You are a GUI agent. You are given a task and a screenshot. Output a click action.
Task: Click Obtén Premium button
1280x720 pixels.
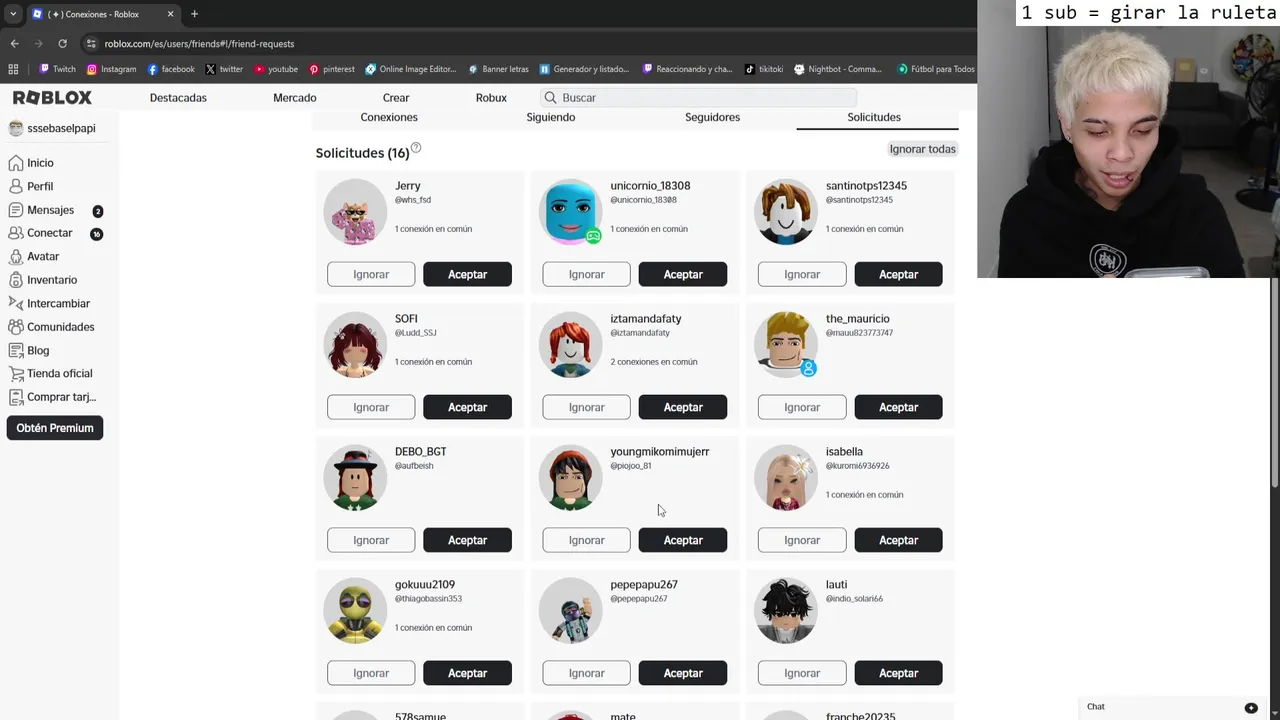click(x=55, y=428)
